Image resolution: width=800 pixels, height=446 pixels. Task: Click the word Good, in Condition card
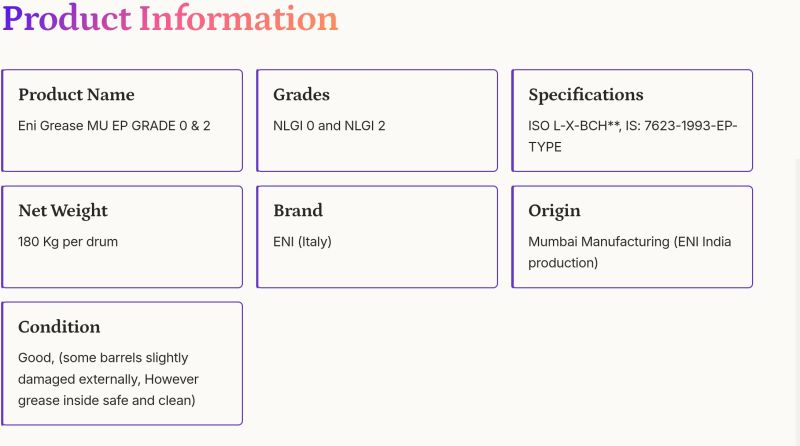pyautogui.click(x=36, y=358)
